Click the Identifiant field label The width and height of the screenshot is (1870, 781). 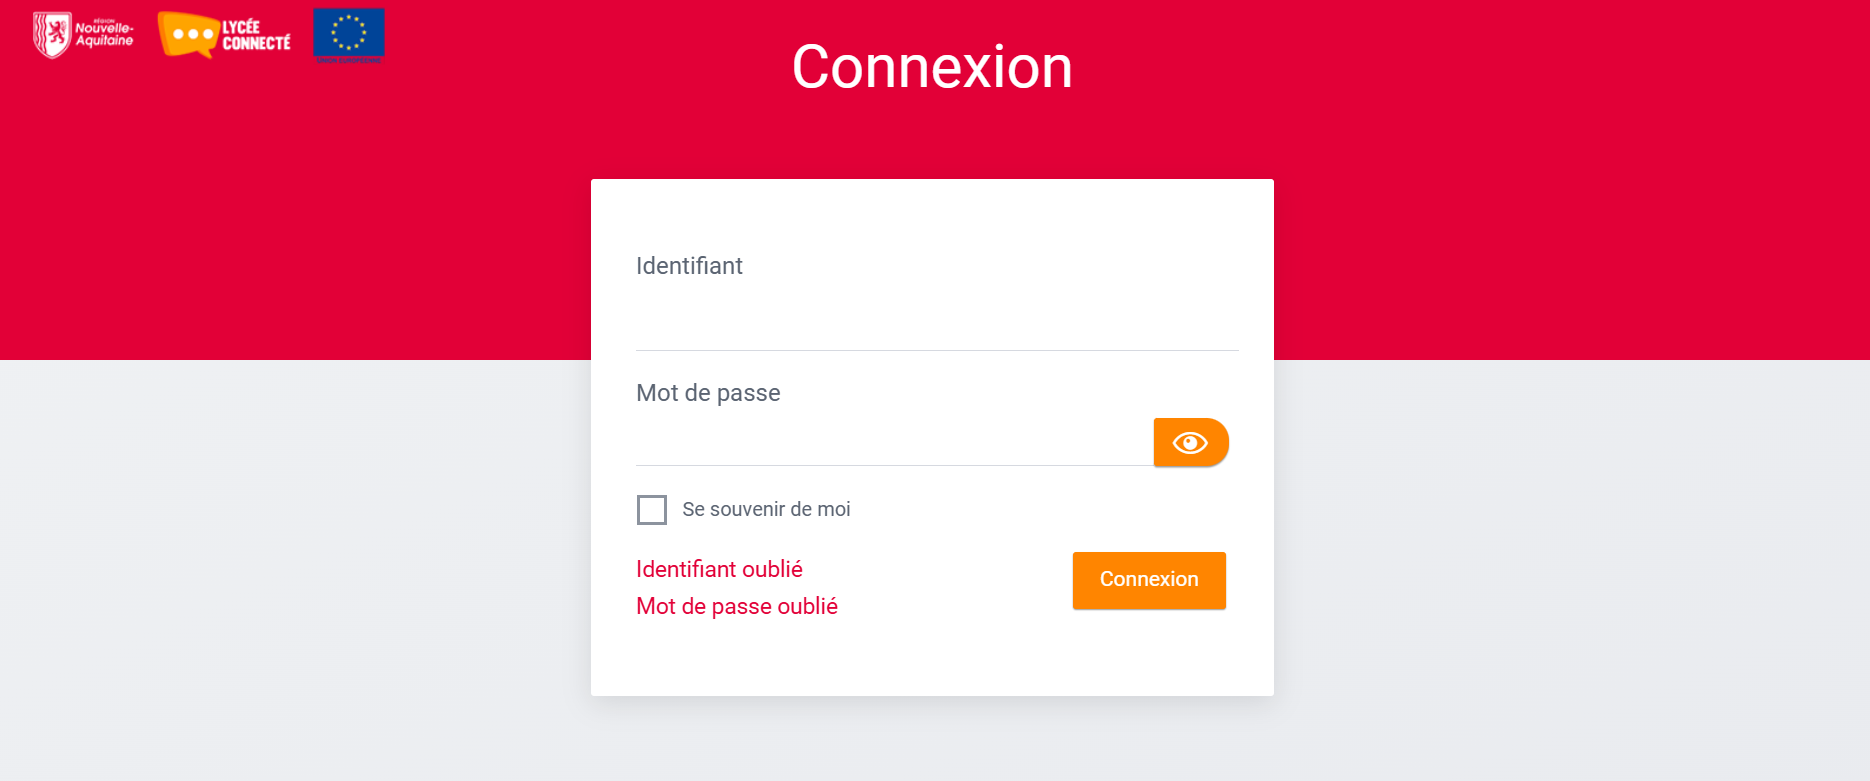(689, 266)
